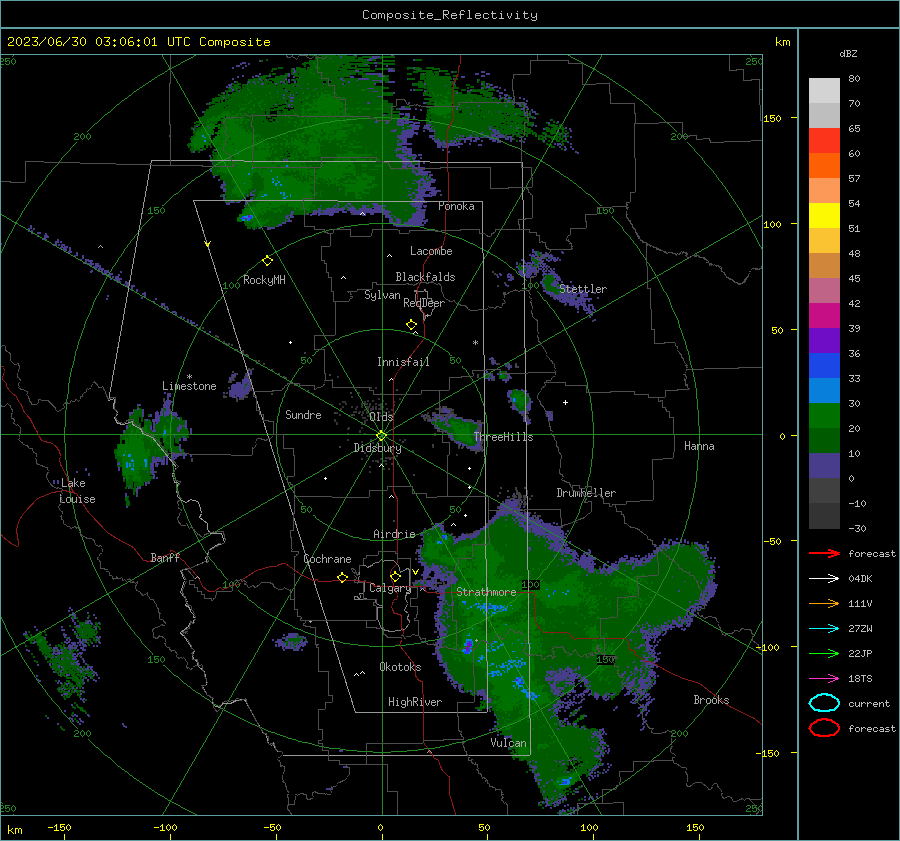The width and height of the screenshot is (900, 841).
Task: Click the Okotoks town label
Action: tap(400, 667)
